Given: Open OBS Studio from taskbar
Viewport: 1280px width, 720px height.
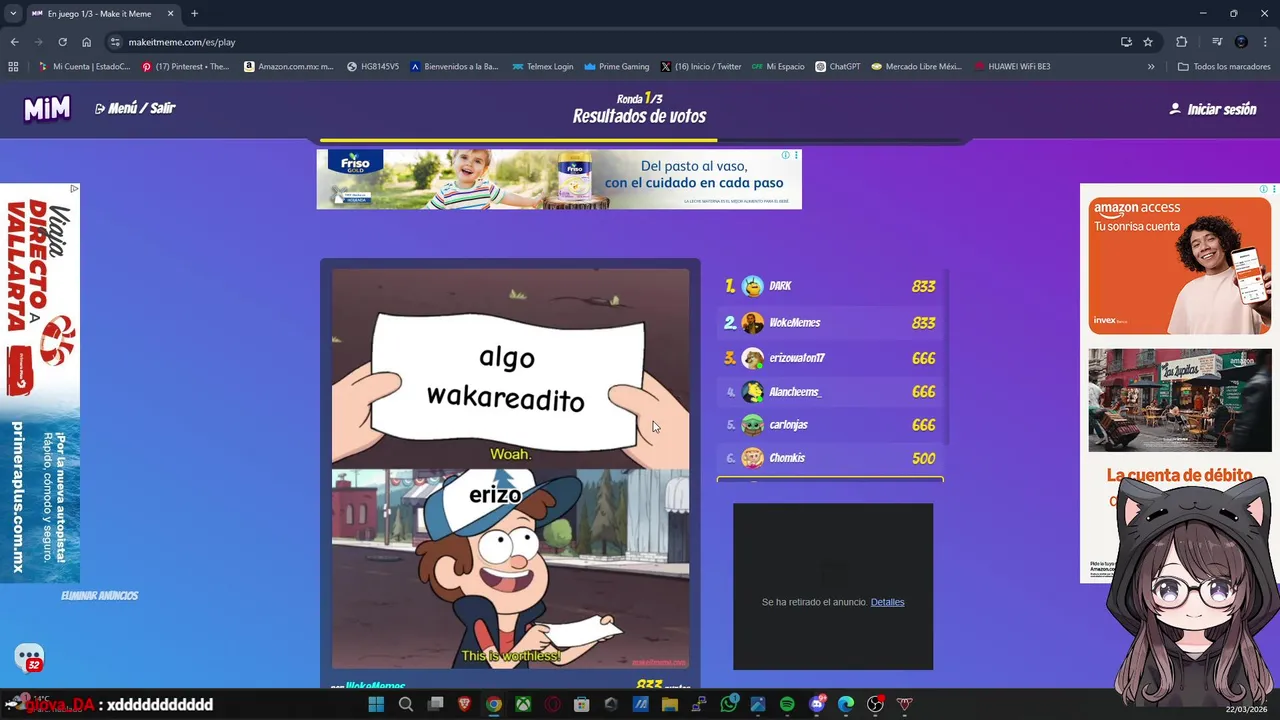Looking at the screenshot, I should tap(876, 704).
